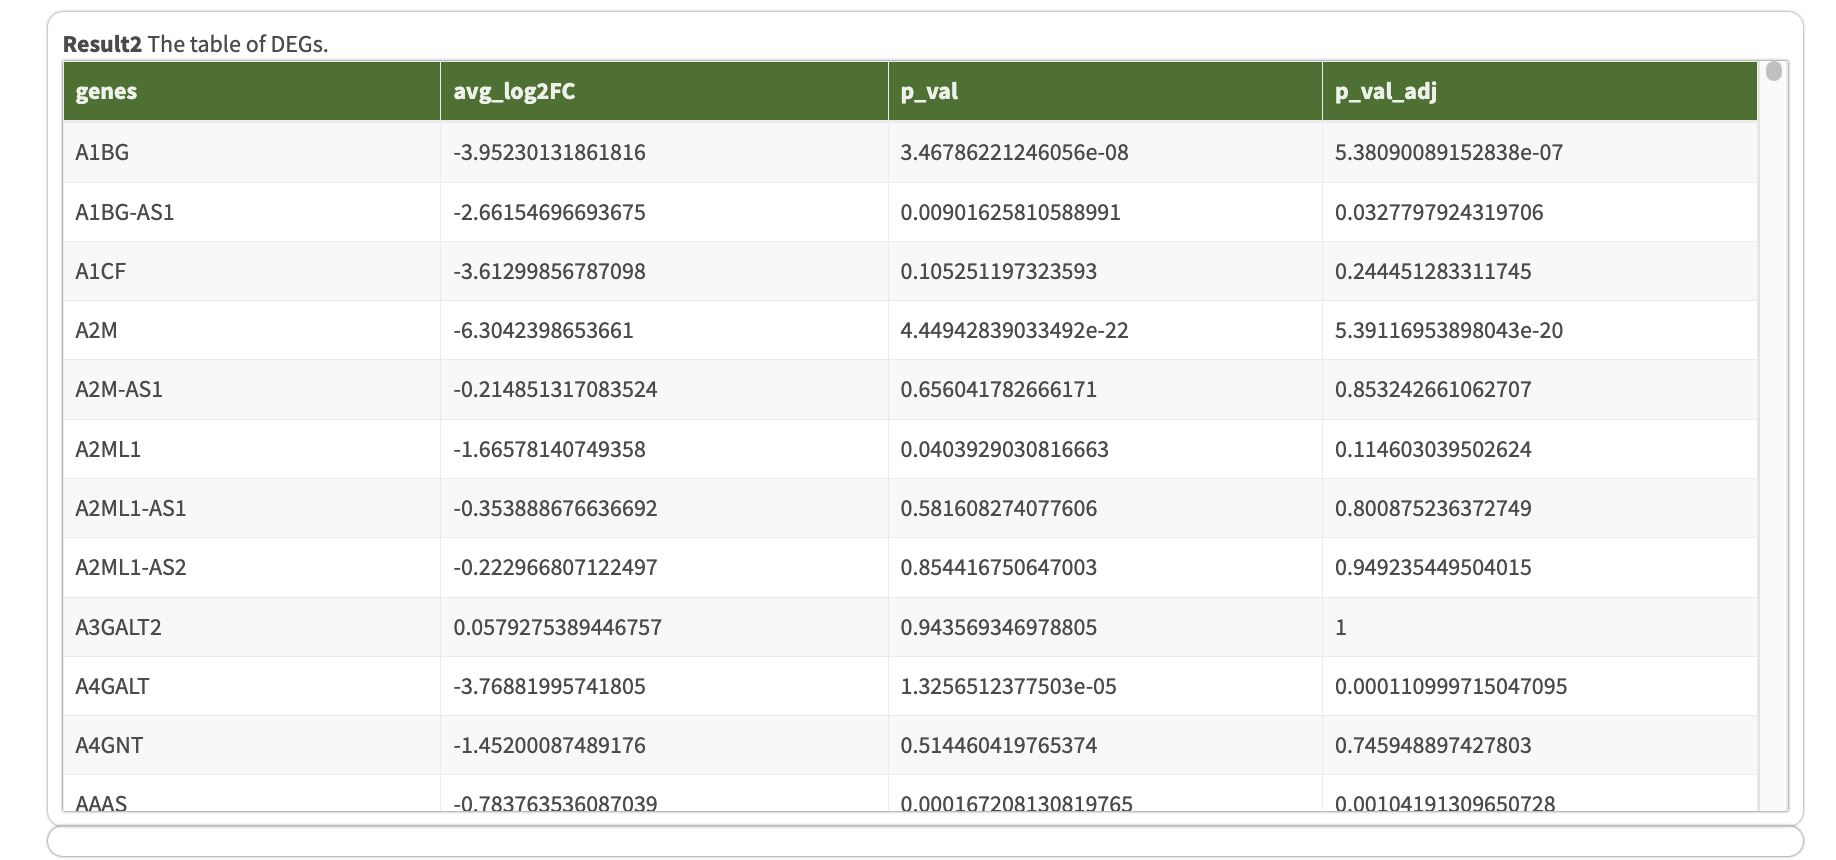Viewport: 1836px width, 860px height.
Task: Click the A3GALT2 gene cell
Action: tap(118, 627)
